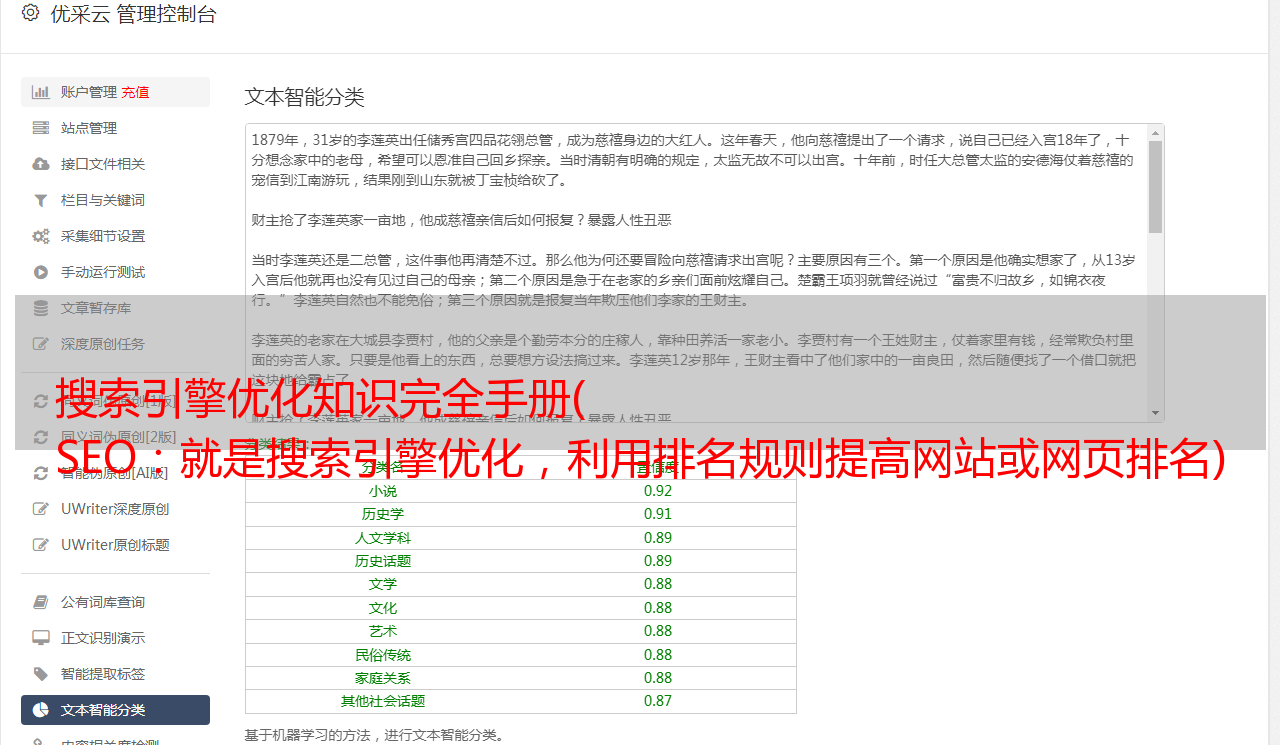The width and height of the screenshot is (1280, 745).
Task: Click the filter icon for 栏目与关键词
Action: coord(41,200)
